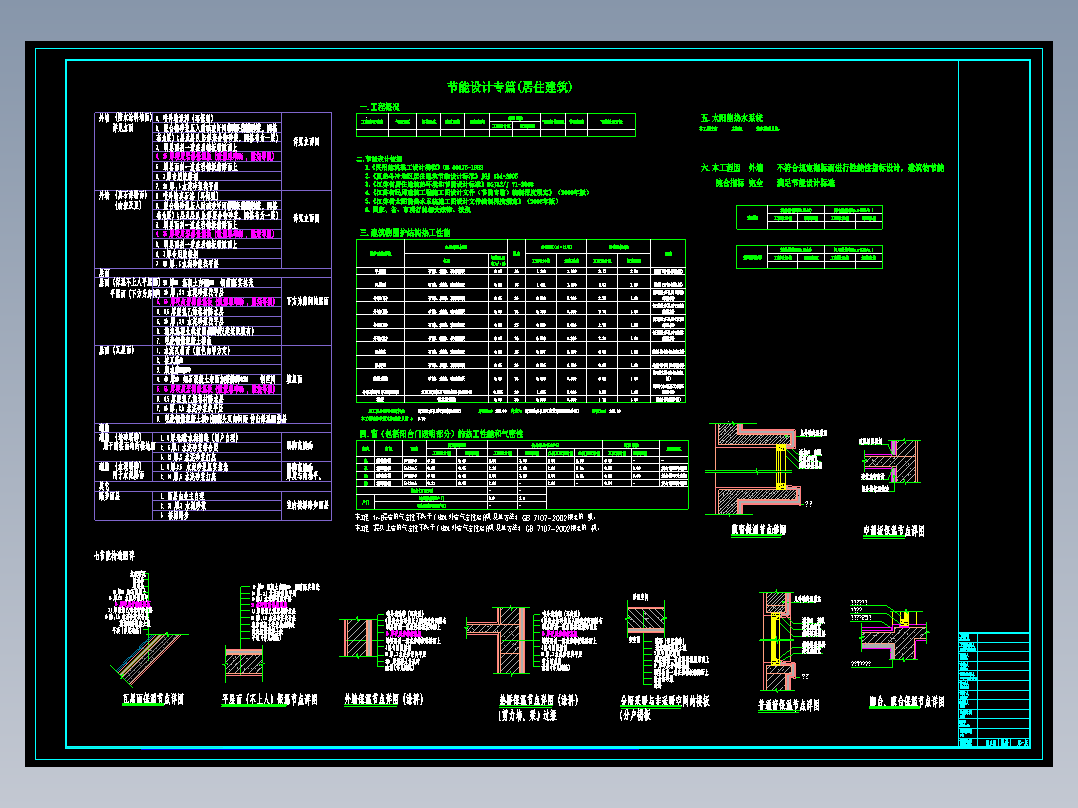Select the ordinary window section with yellow frame
Screen dimensions: 1078x808
coord(778,641)
